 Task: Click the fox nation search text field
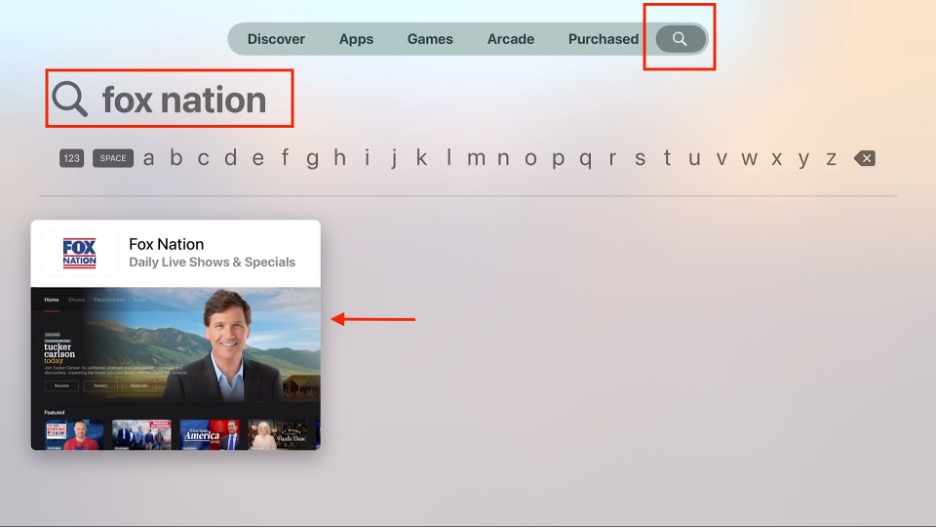(184, 99)
